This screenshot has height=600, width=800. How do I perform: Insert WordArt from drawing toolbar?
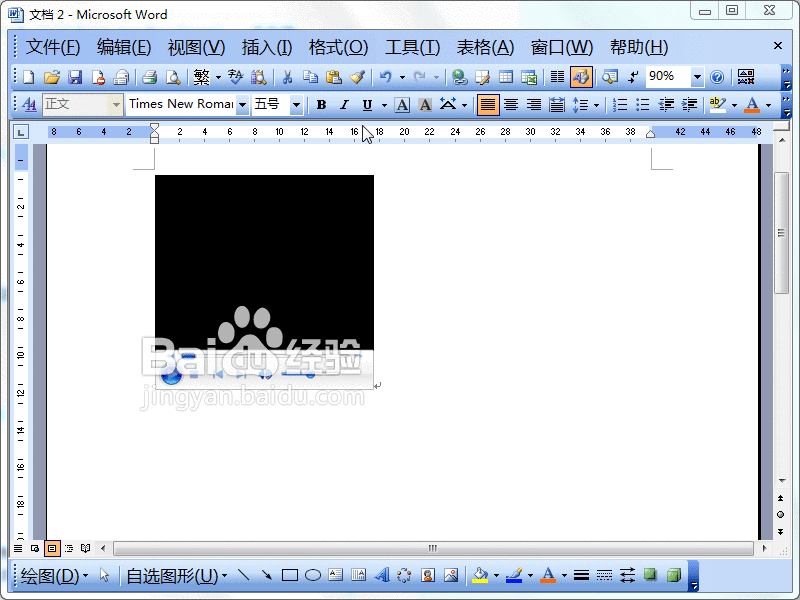coord(382,576)
